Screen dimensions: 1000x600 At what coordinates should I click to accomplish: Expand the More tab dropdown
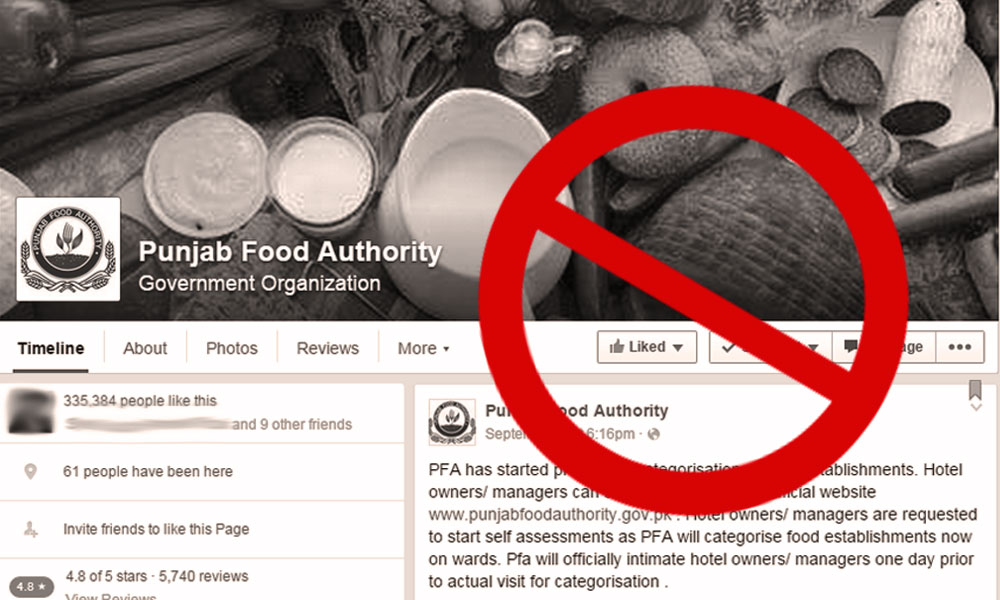click(423, 348)
